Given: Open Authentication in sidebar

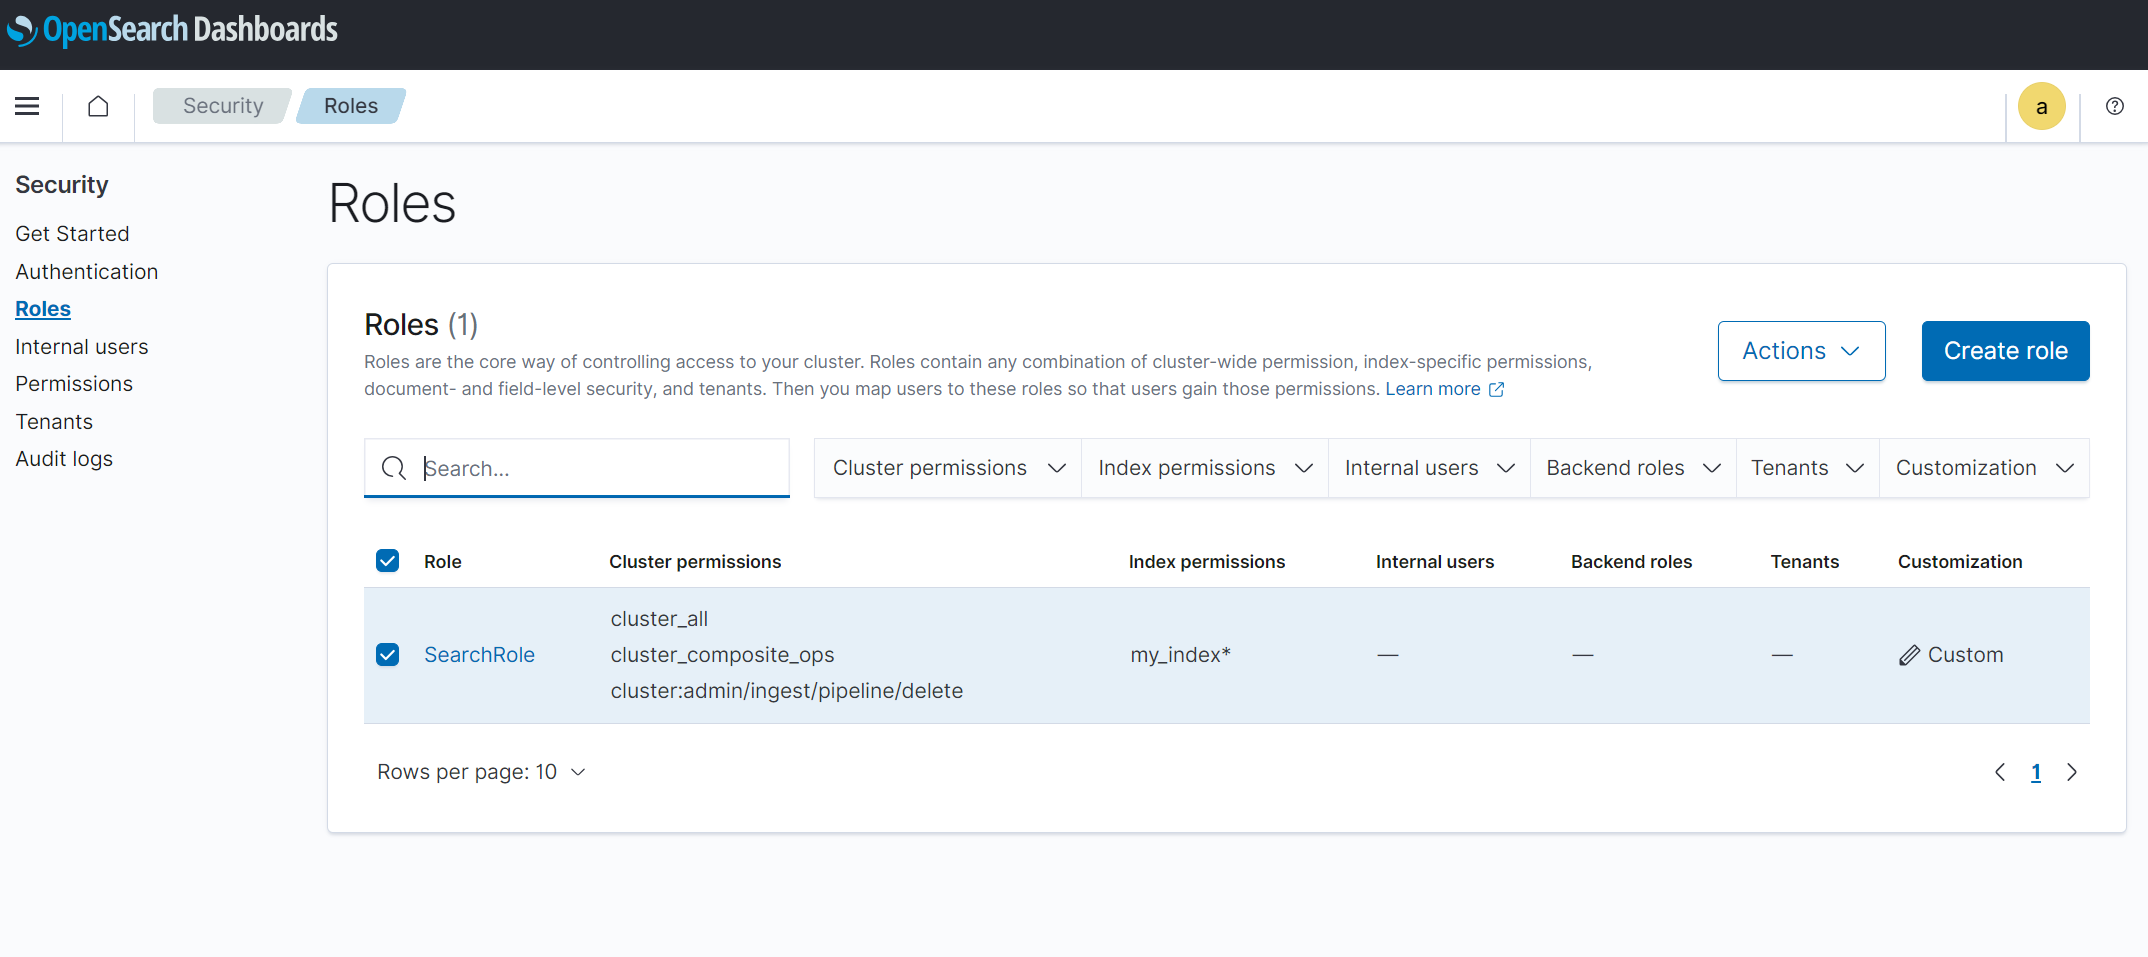Looking at the screenshot, I should (87, 272).
